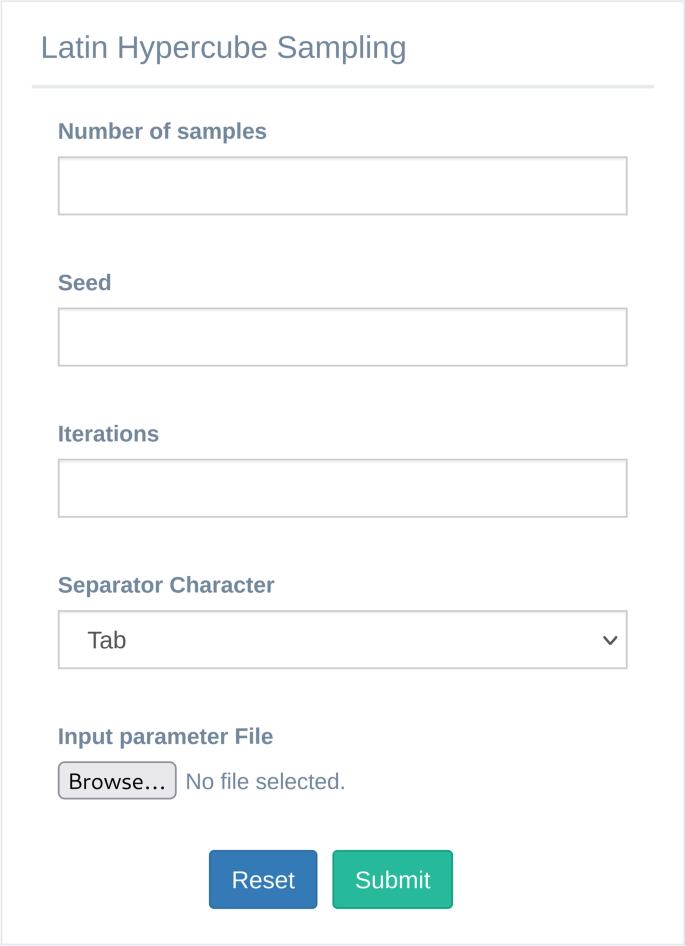
Task: Click the 'Iterations' field label
Action: (108, 434)
